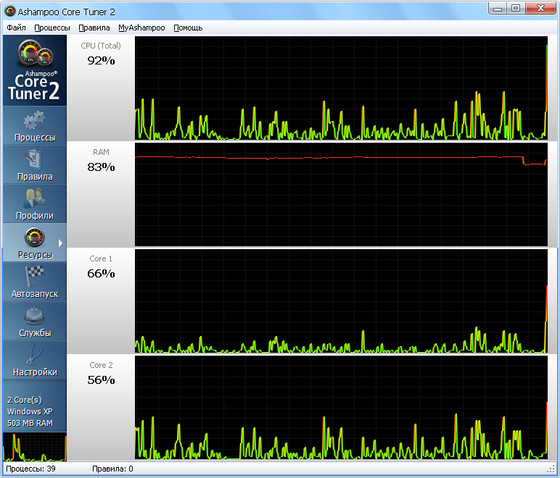Open the Помощь menu

(x=188, y=28)
